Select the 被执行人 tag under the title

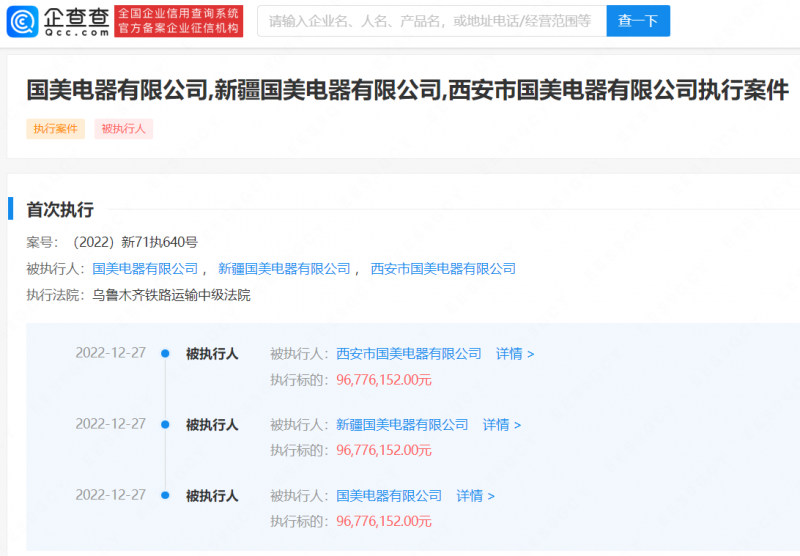123,129
